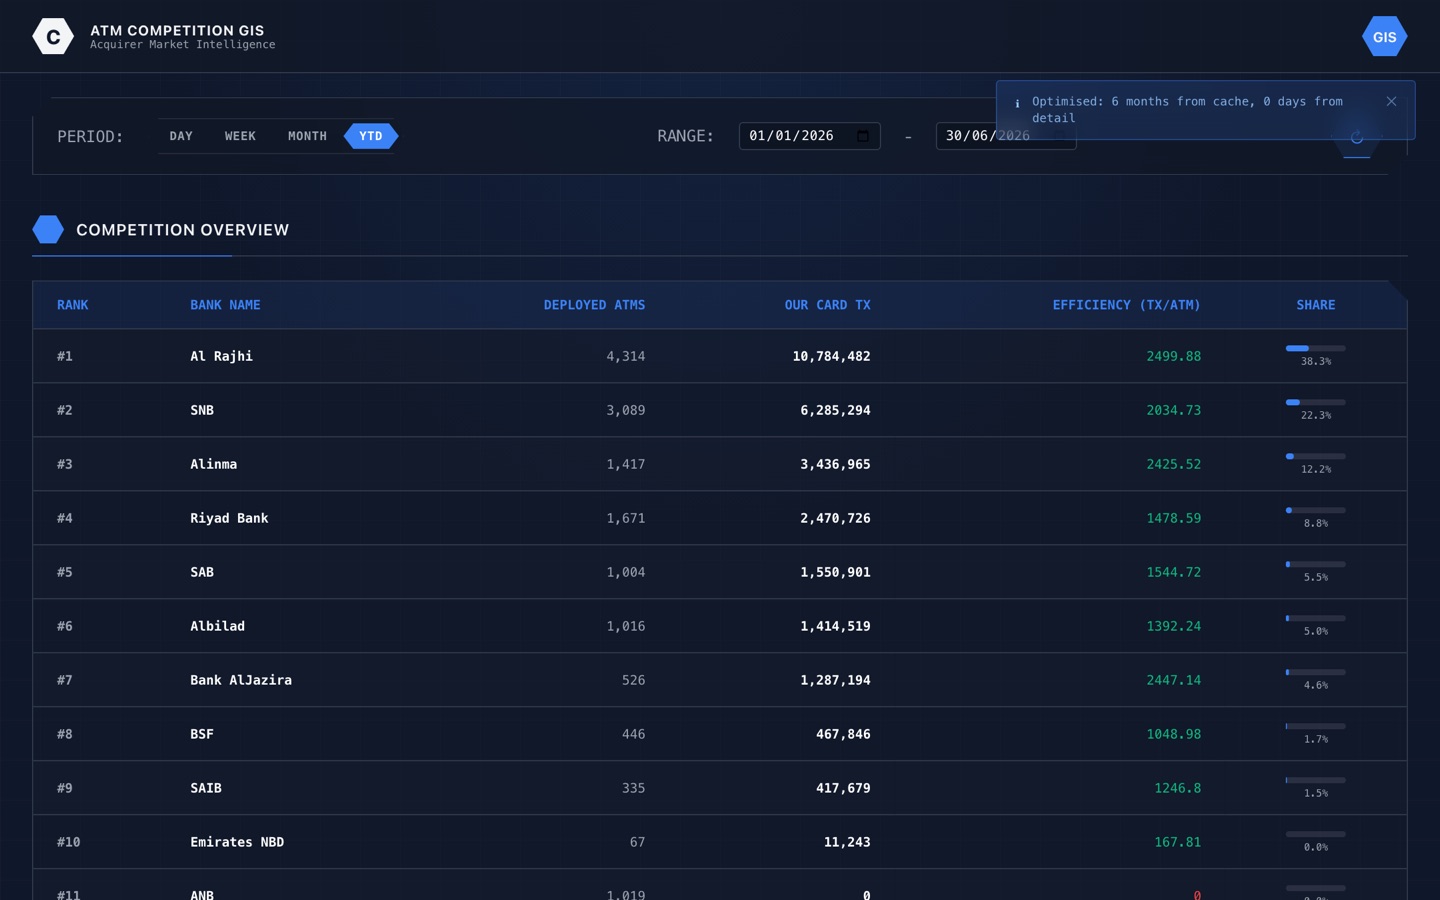Click deployed ATMs value 3,089
Screen dimensions: 1440x900
click(x=625, y=410)
